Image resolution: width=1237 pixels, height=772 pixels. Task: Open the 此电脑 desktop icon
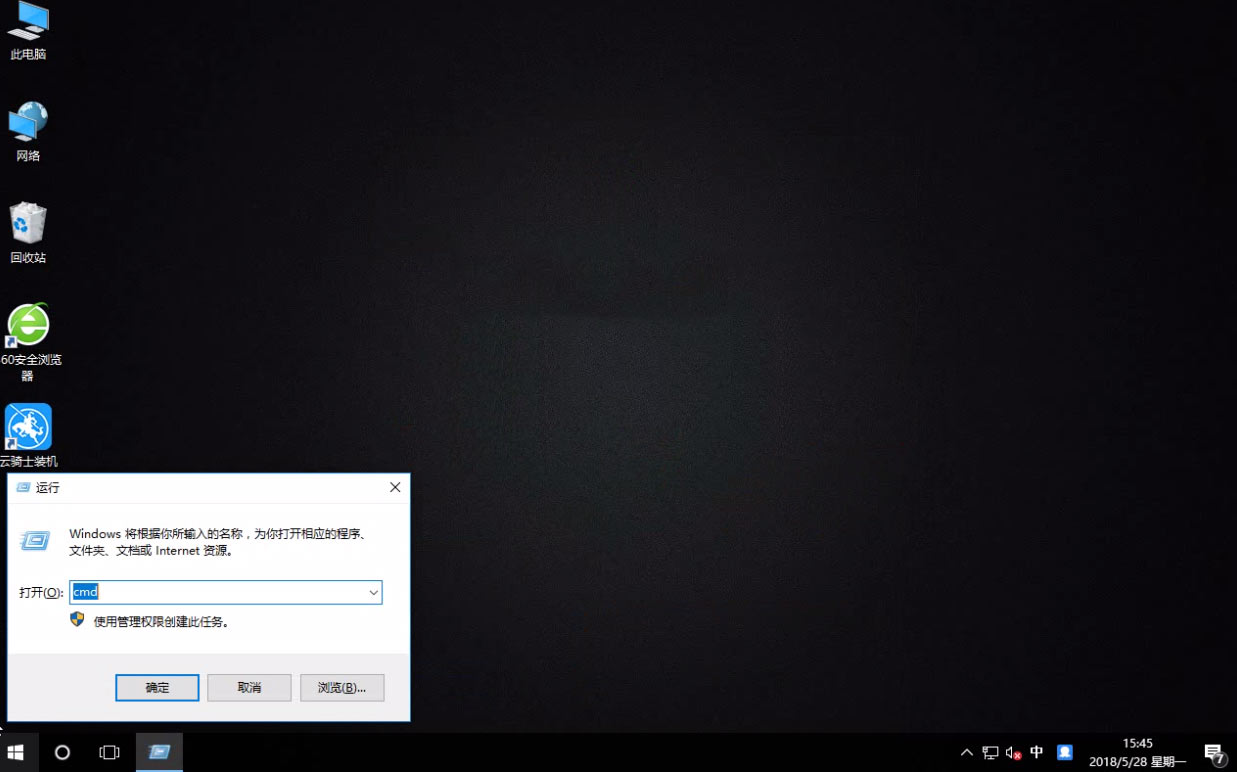28,28
